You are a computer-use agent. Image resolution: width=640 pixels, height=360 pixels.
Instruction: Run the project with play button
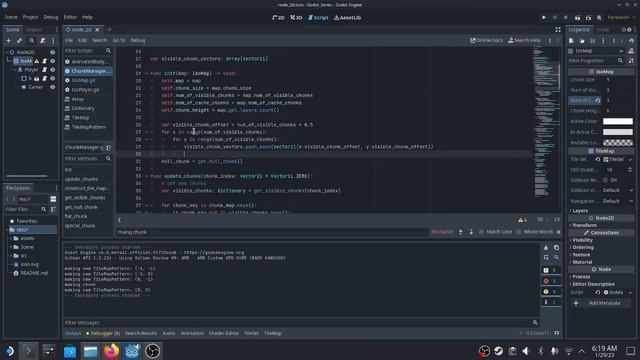pyautogui.click(x=544, y=18)
